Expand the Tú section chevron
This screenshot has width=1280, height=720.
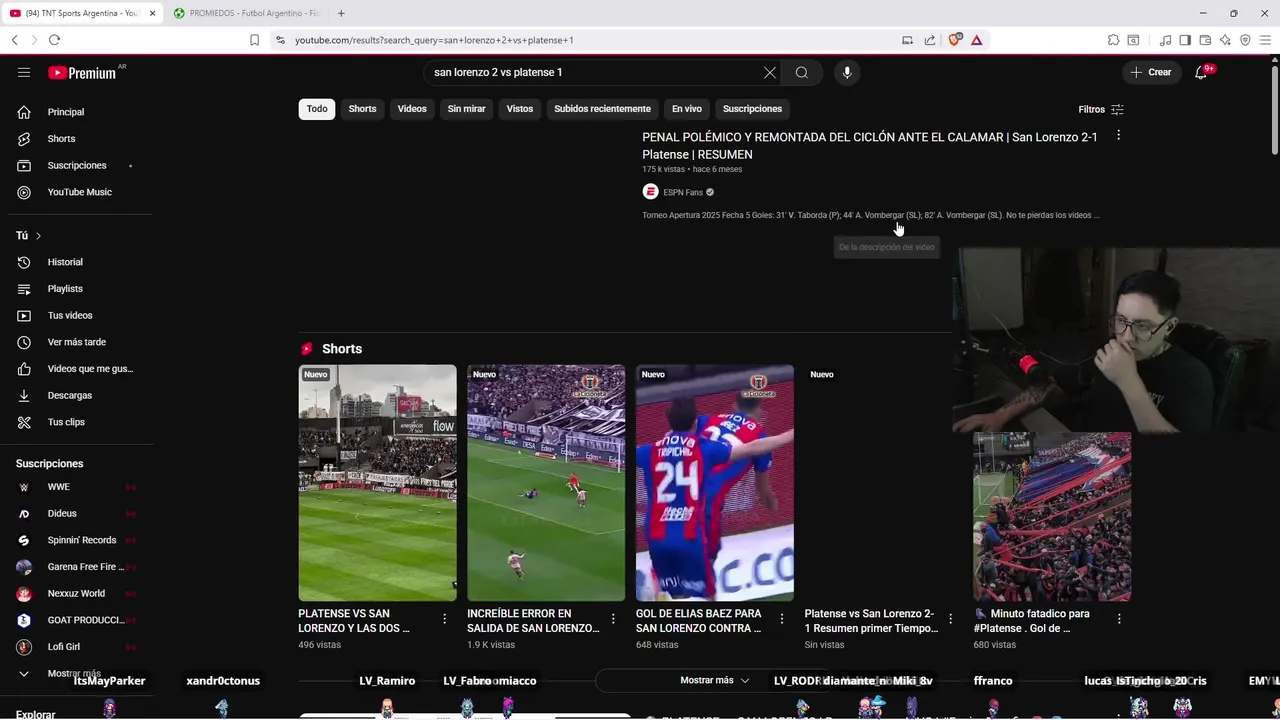pos(38,236)
